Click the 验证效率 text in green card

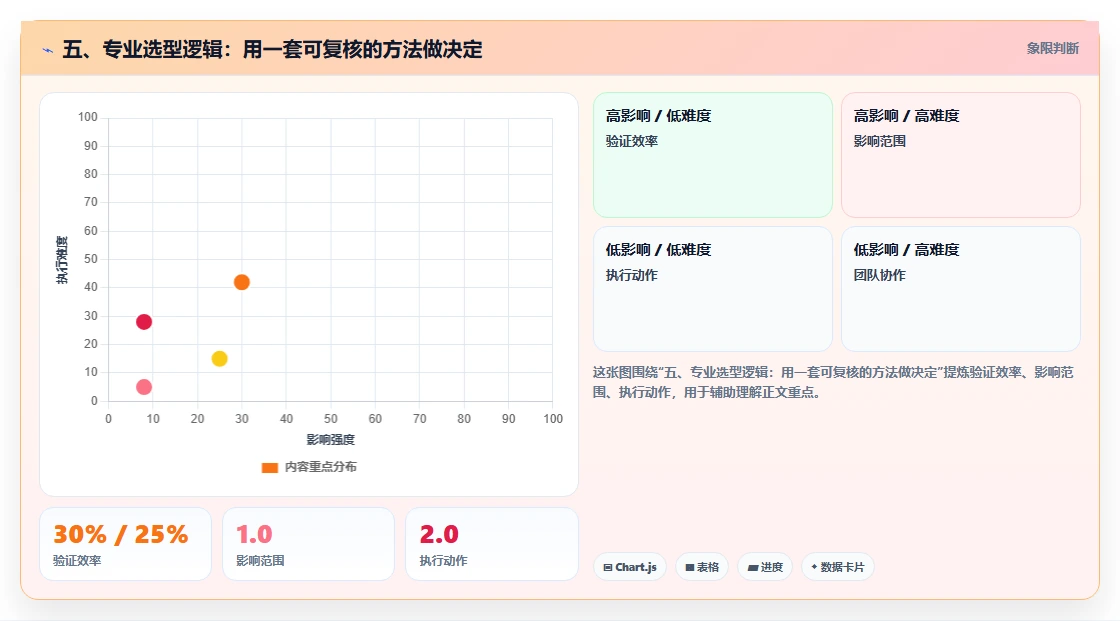pyautogui.click(x=631, y=141)
